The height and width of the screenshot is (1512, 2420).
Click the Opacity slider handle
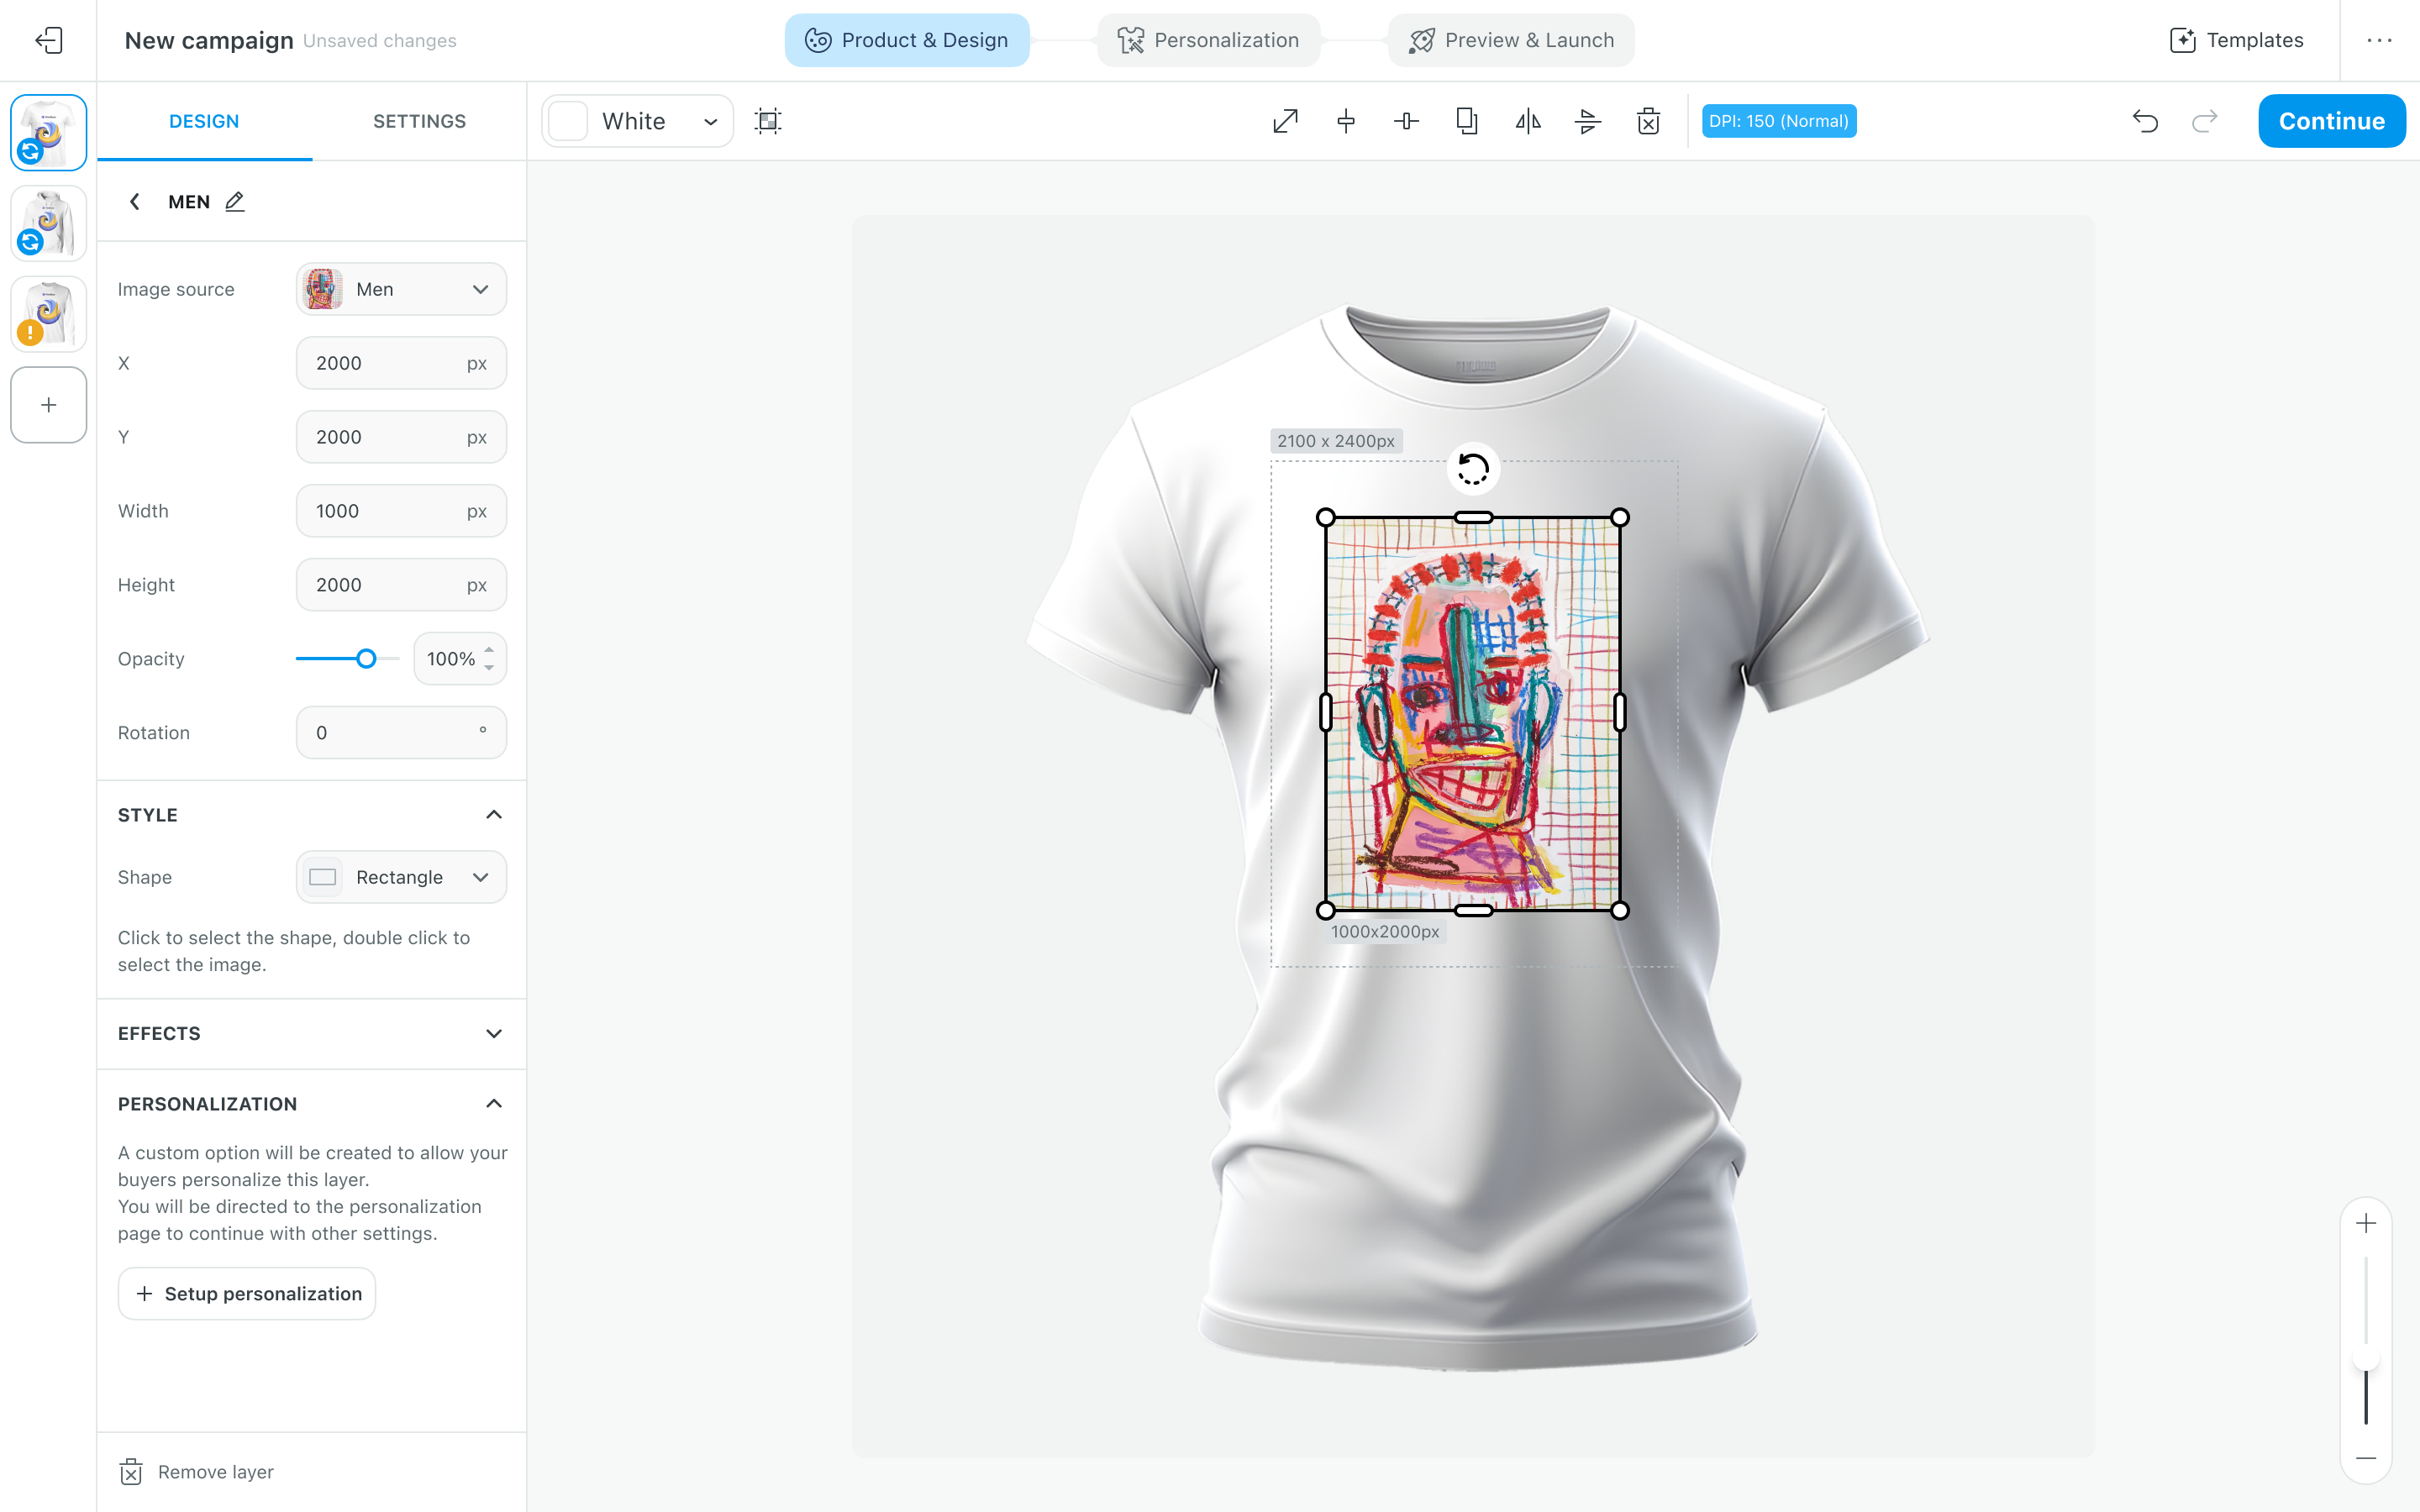click(x=366, y=658)
